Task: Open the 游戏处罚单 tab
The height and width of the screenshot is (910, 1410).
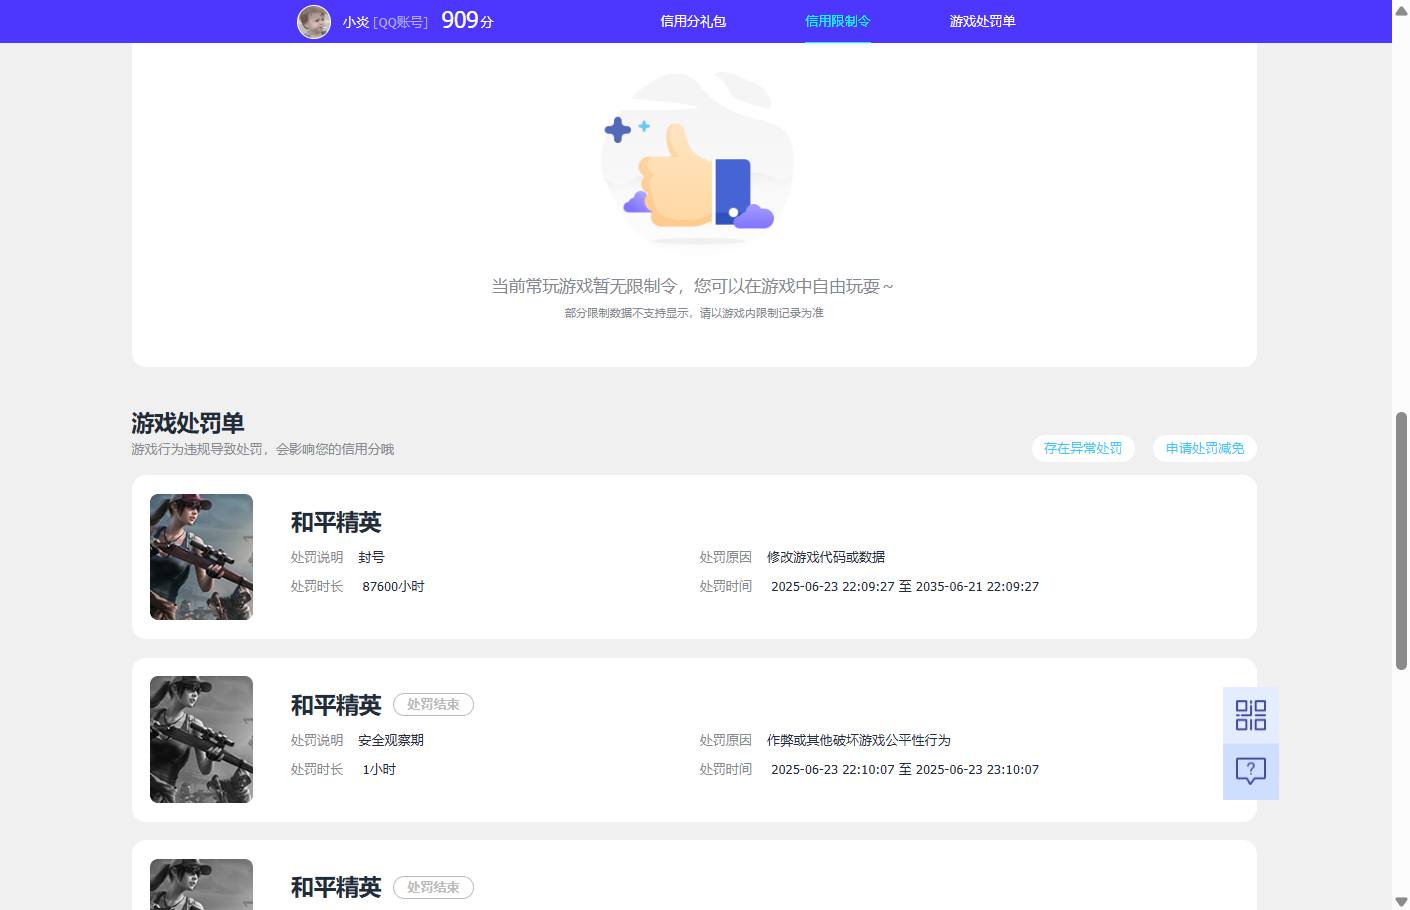Action: 983,21
